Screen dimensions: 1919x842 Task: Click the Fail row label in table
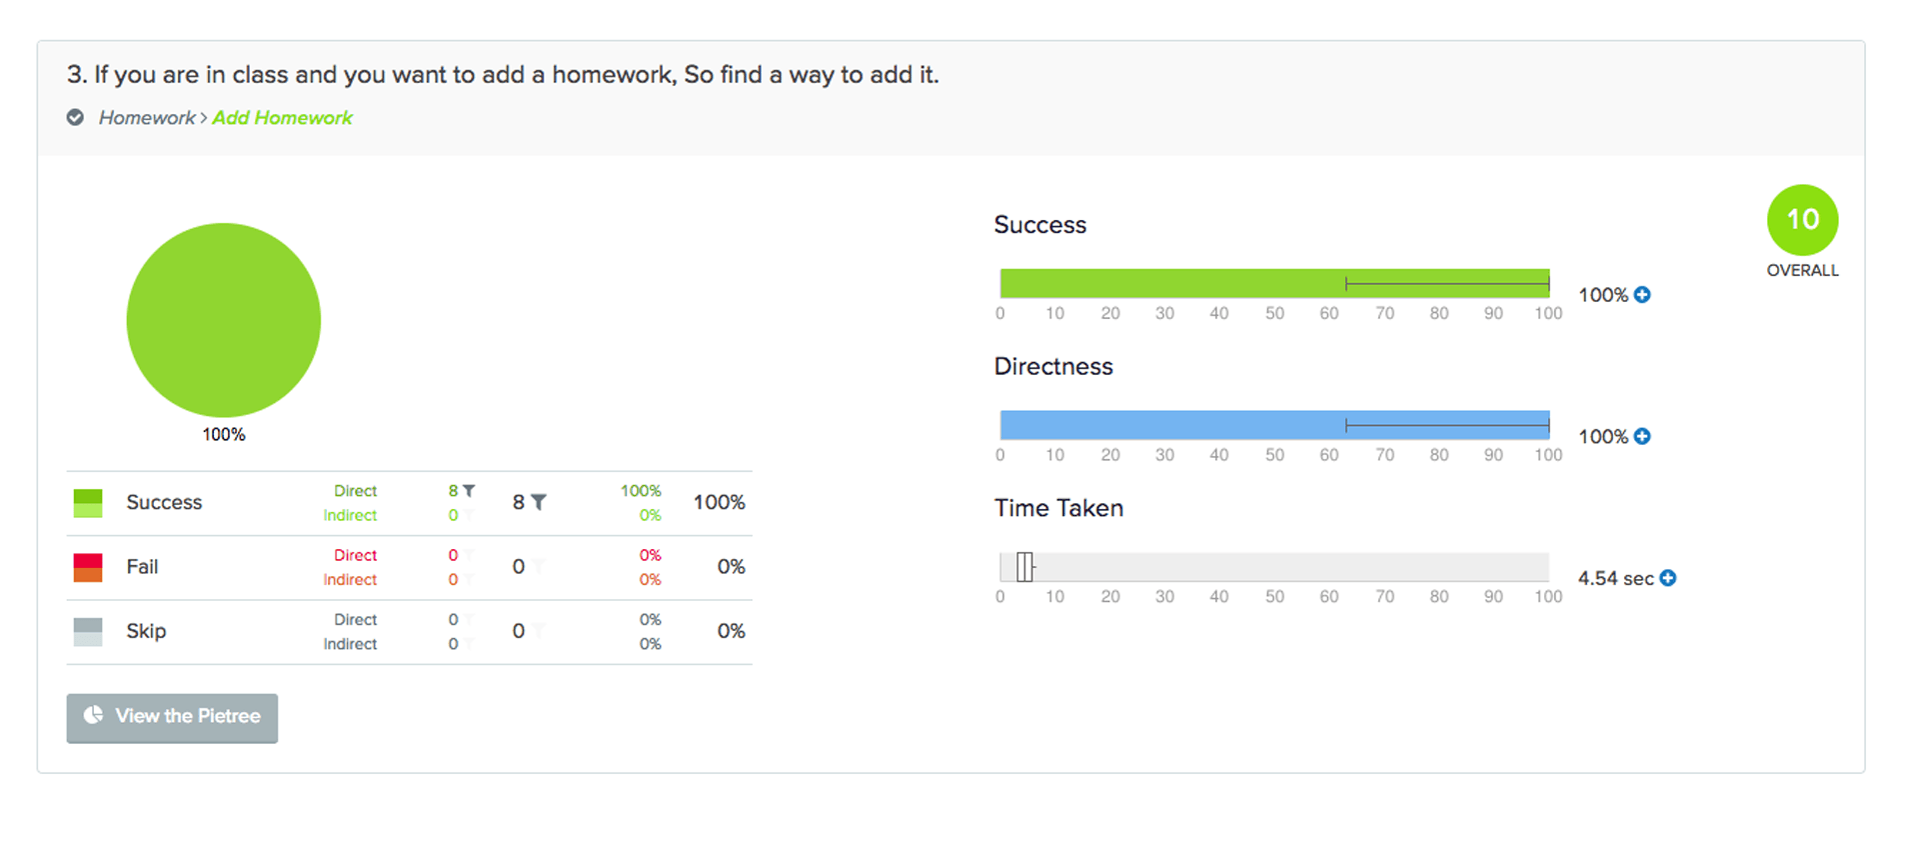142,567
